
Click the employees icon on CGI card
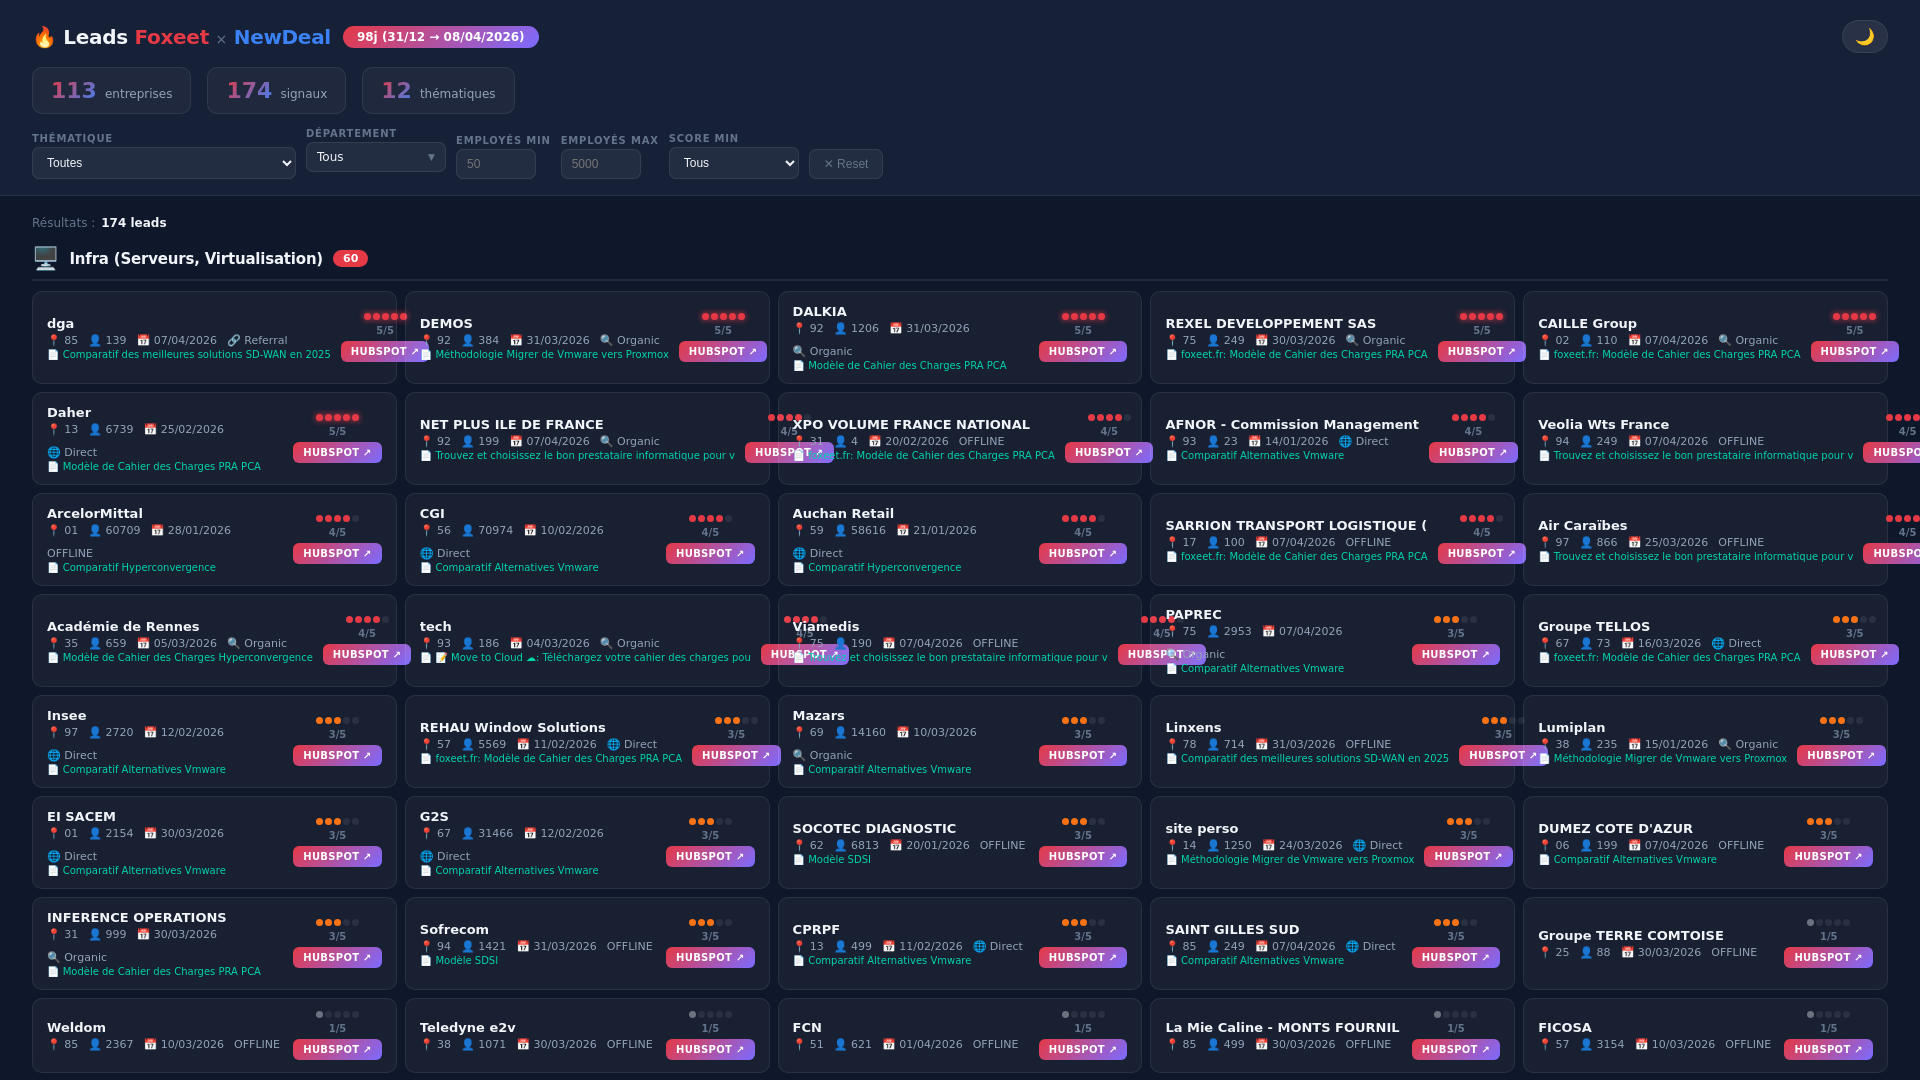pos(468,531)
